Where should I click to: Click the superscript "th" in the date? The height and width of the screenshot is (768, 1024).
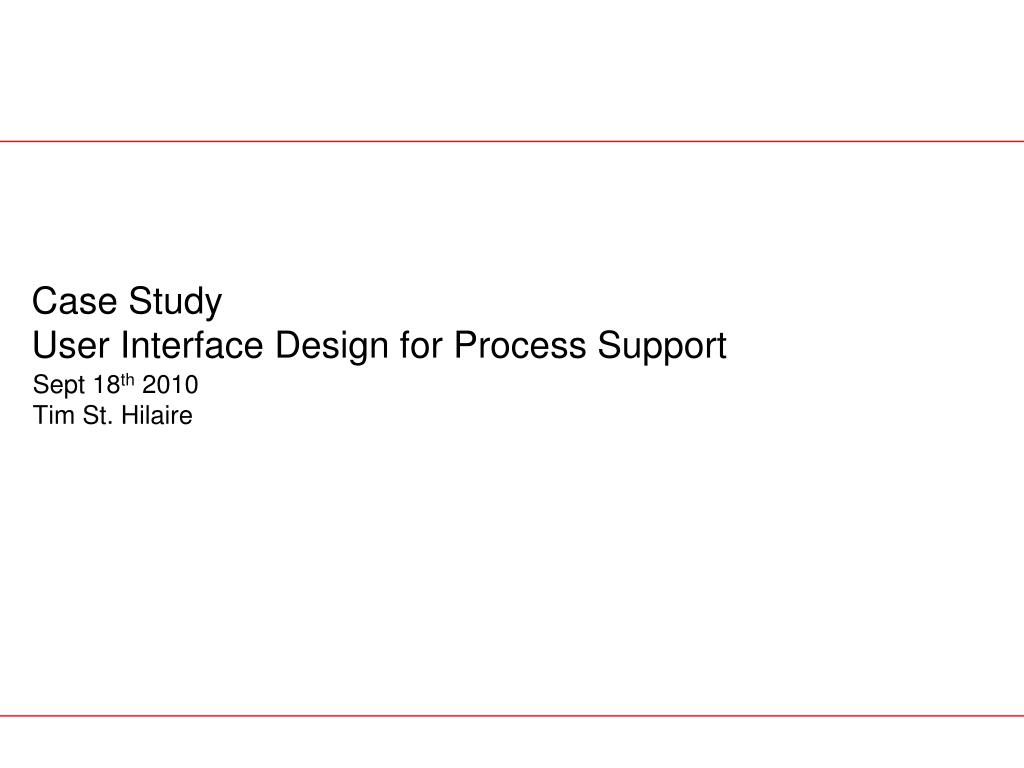tap(127, 380)
